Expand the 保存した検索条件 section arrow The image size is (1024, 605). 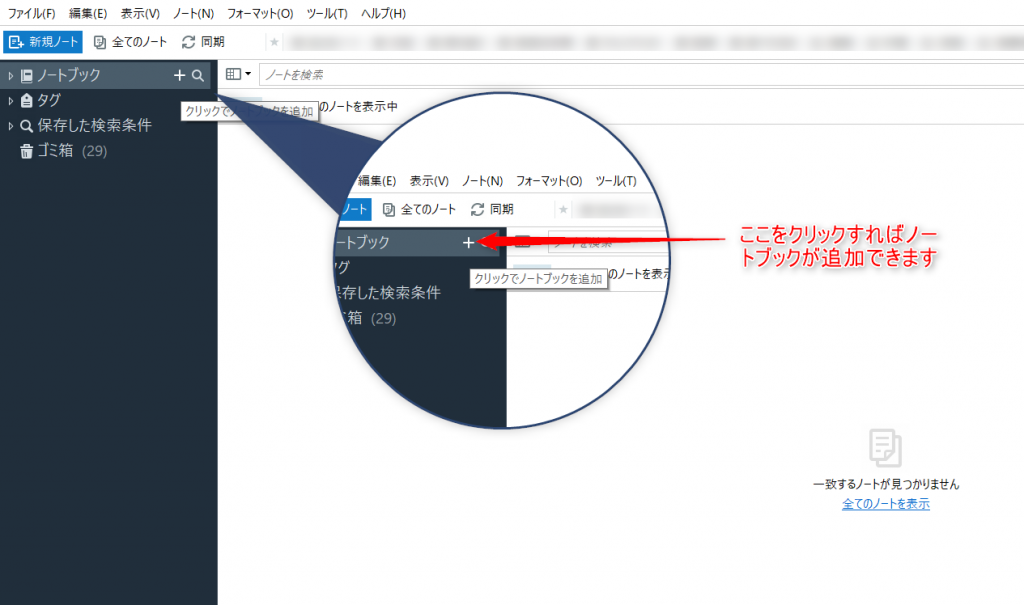[10, 126]
